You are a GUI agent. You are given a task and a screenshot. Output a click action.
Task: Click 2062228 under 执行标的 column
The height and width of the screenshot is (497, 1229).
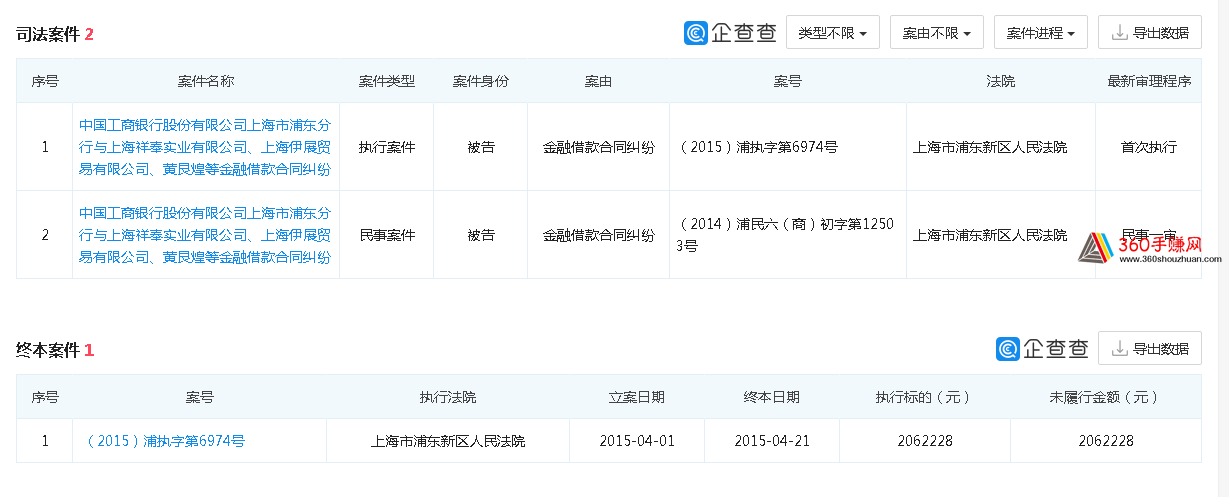click(x=925, y=441)
